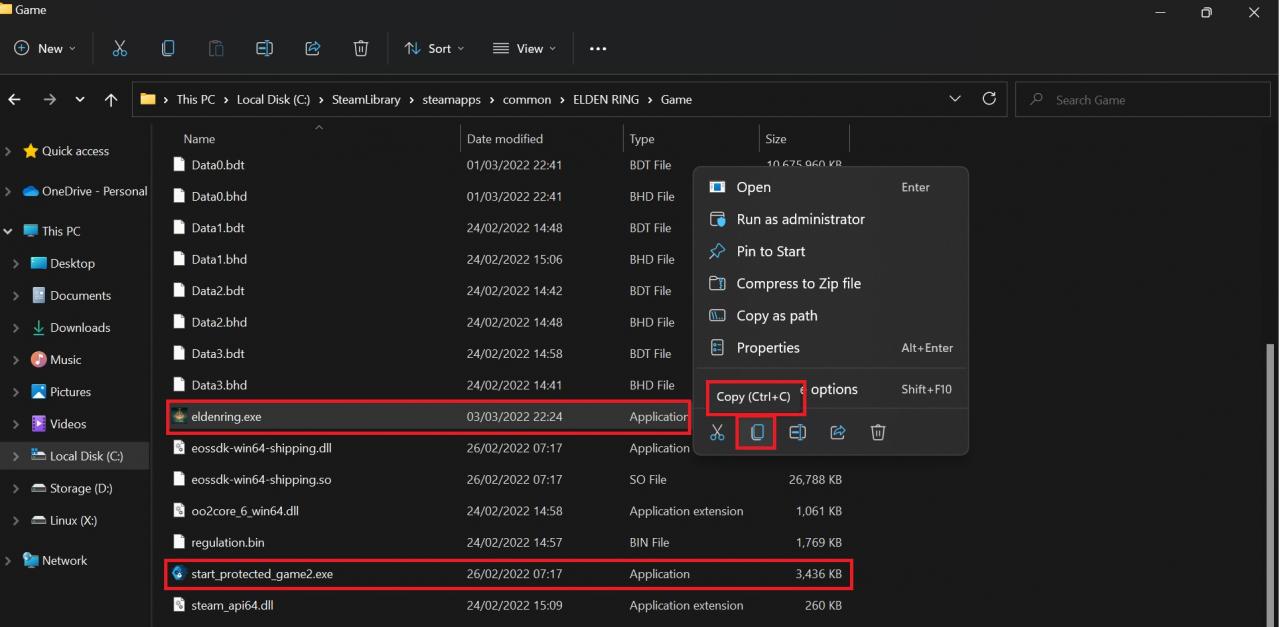
Task: Choose Copy as path
Action: pos(830,315)
